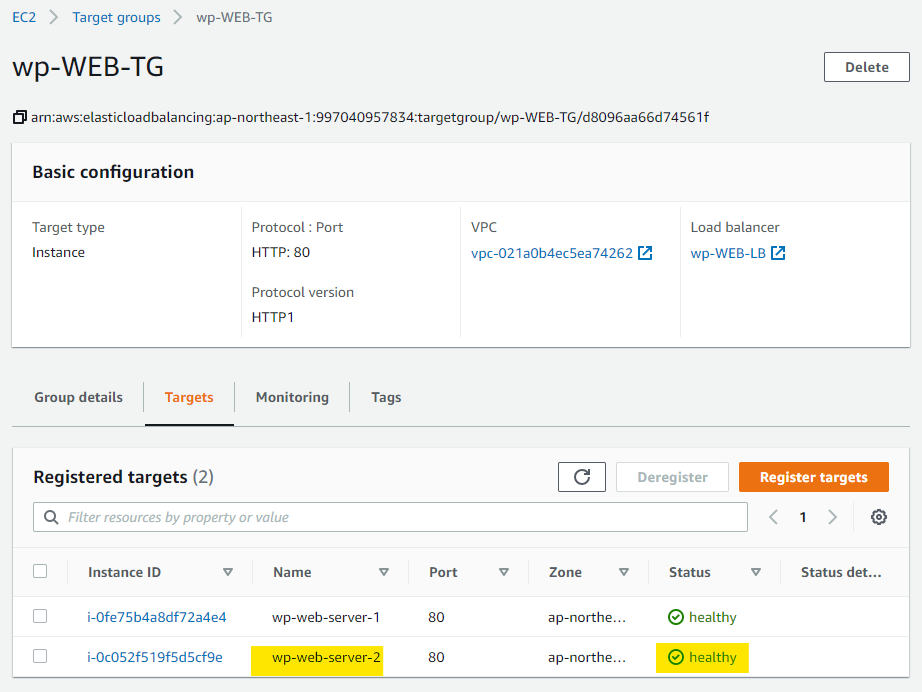This screenshot has width=922, height=692.
Task: Click port 80 for wp-web-server-1
Action: pyautogui.click(x=436, y=617)
